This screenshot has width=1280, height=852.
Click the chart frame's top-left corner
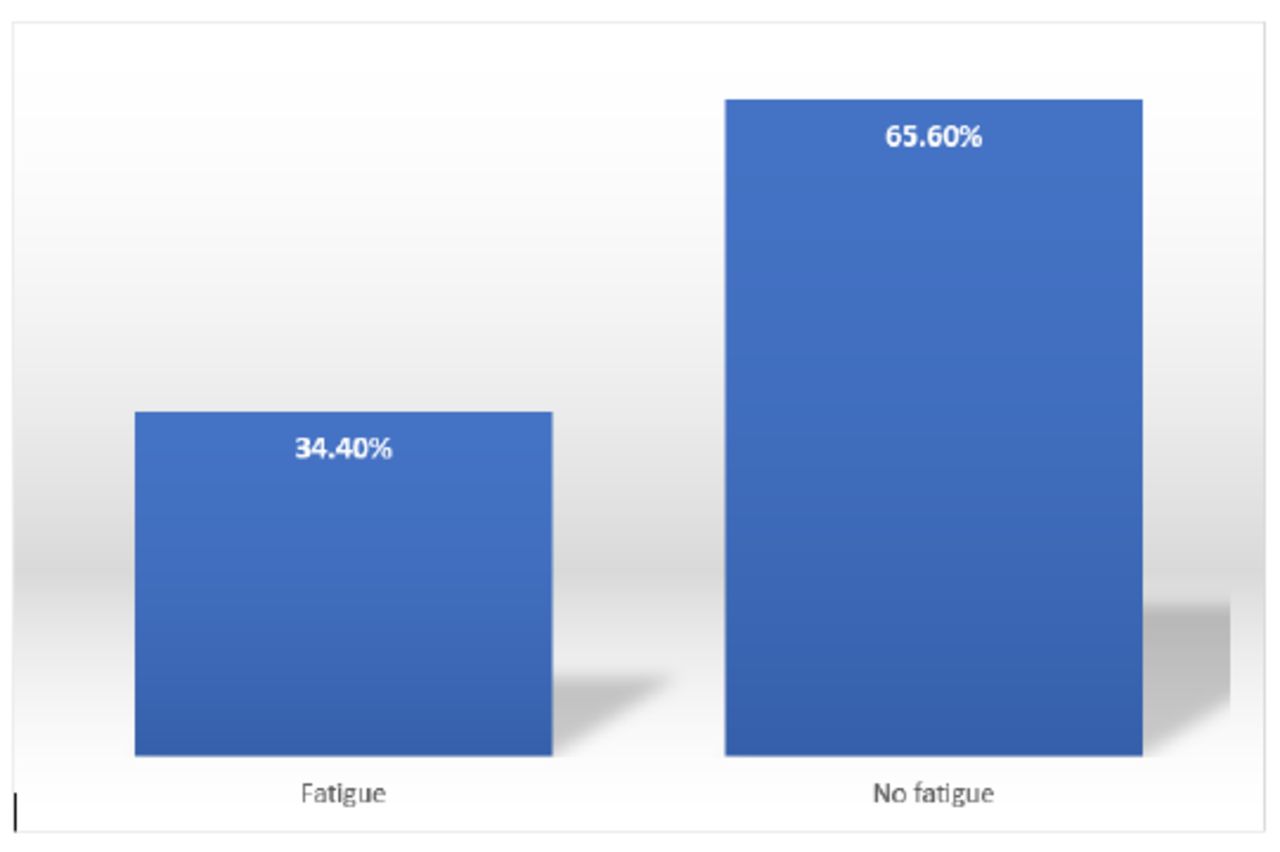click(x=14, y=24)
